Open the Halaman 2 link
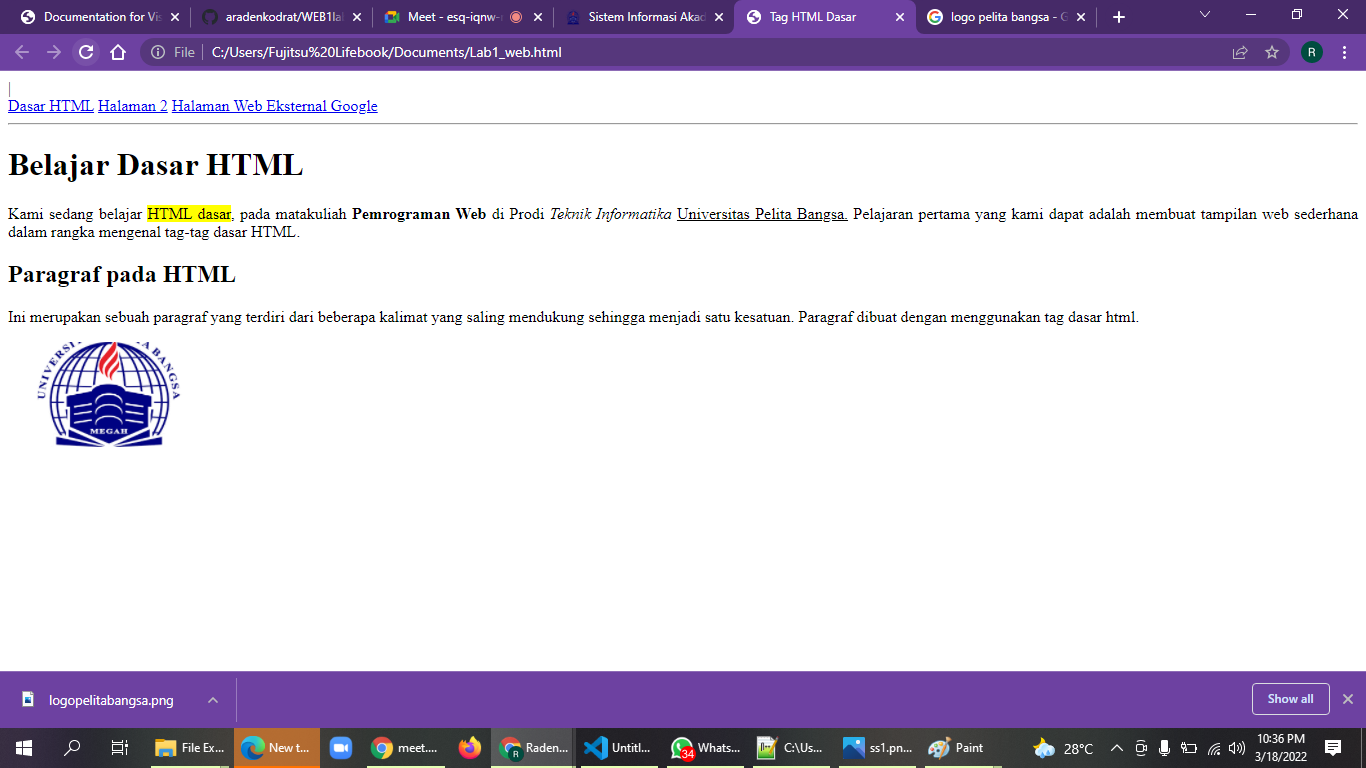This screenshot has height=768, width=1366. (x=133, y=106)
